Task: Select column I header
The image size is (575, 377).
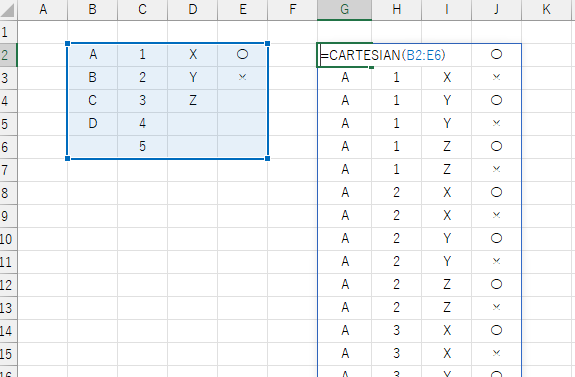Action: pos(447,10)
